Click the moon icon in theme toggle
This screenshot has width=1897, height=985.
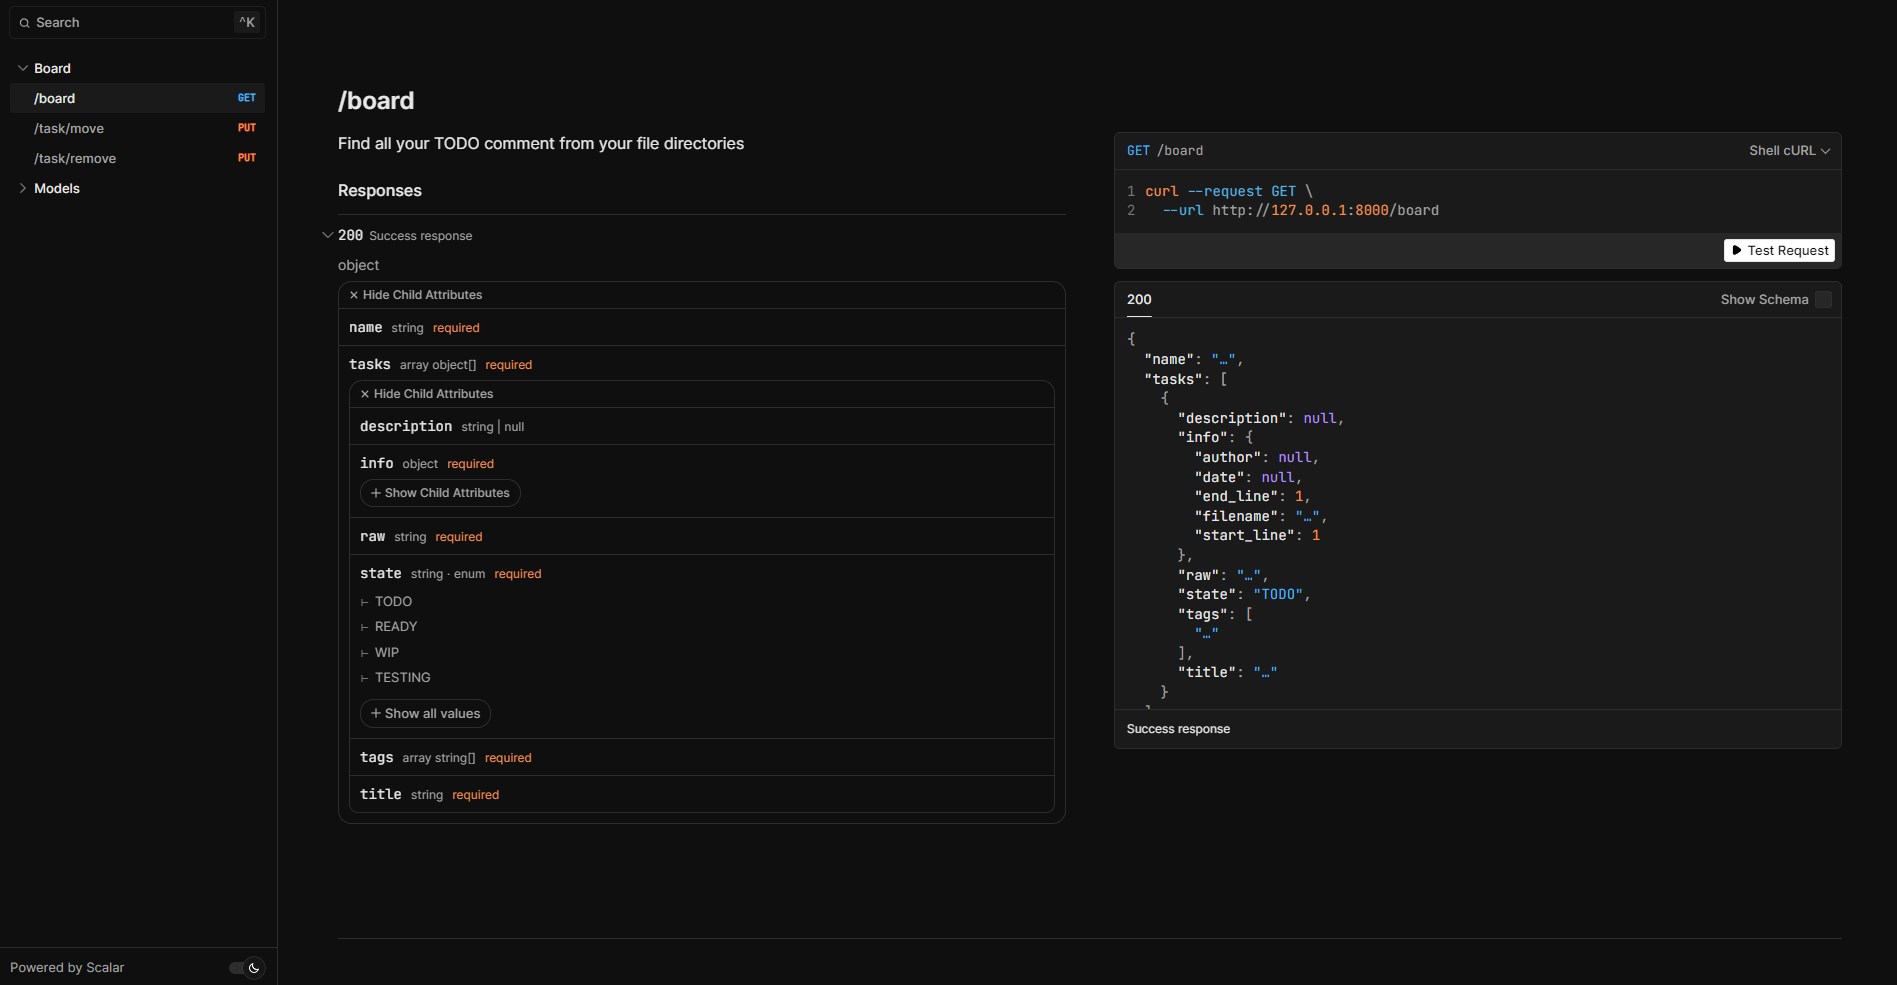(x=254, y=967)
